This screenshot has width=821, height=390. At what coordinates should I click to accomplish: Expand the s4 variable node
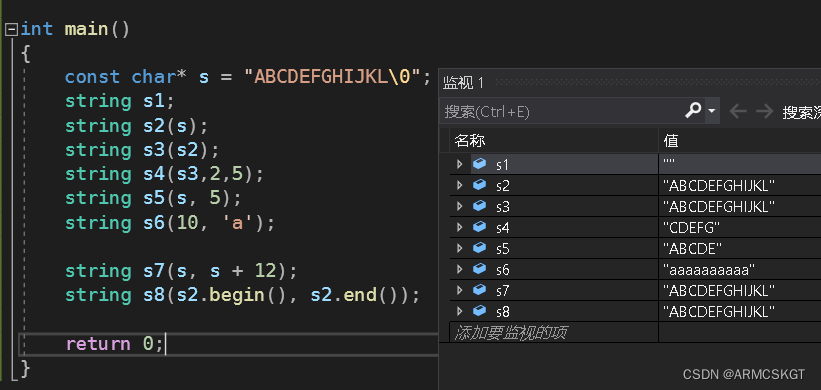460,227
